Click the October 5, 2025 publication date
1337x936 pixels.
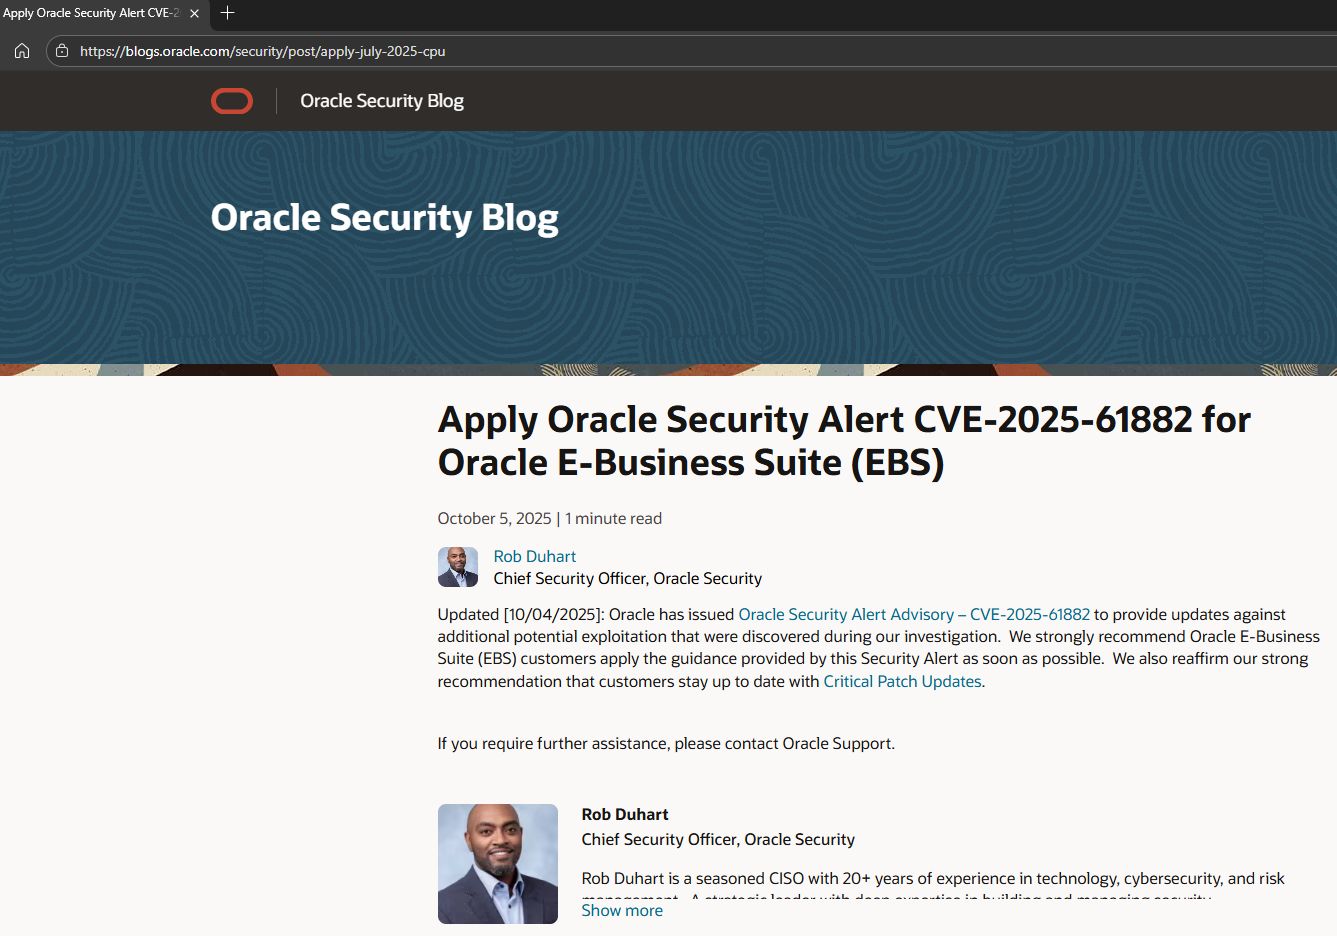pyautogui.click(x=494, y=518)
